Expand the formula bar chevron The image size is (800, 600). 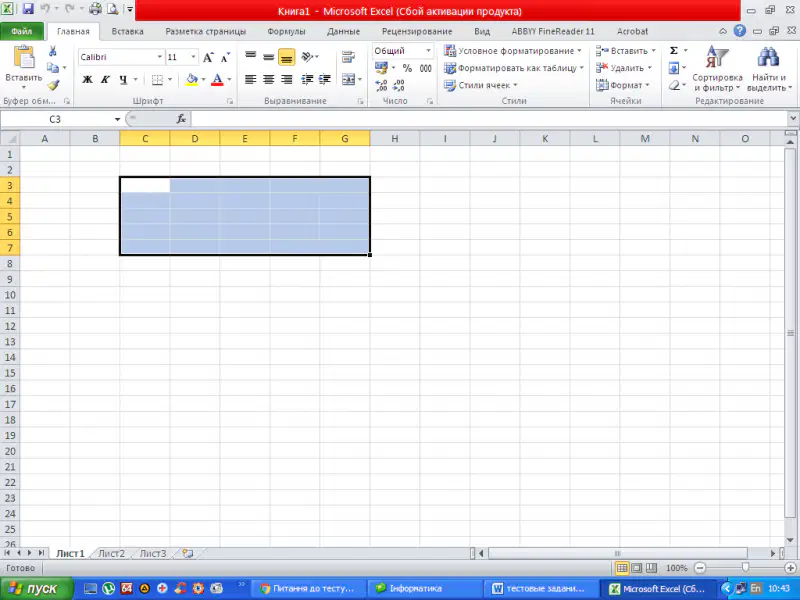[x=792, y=118]
